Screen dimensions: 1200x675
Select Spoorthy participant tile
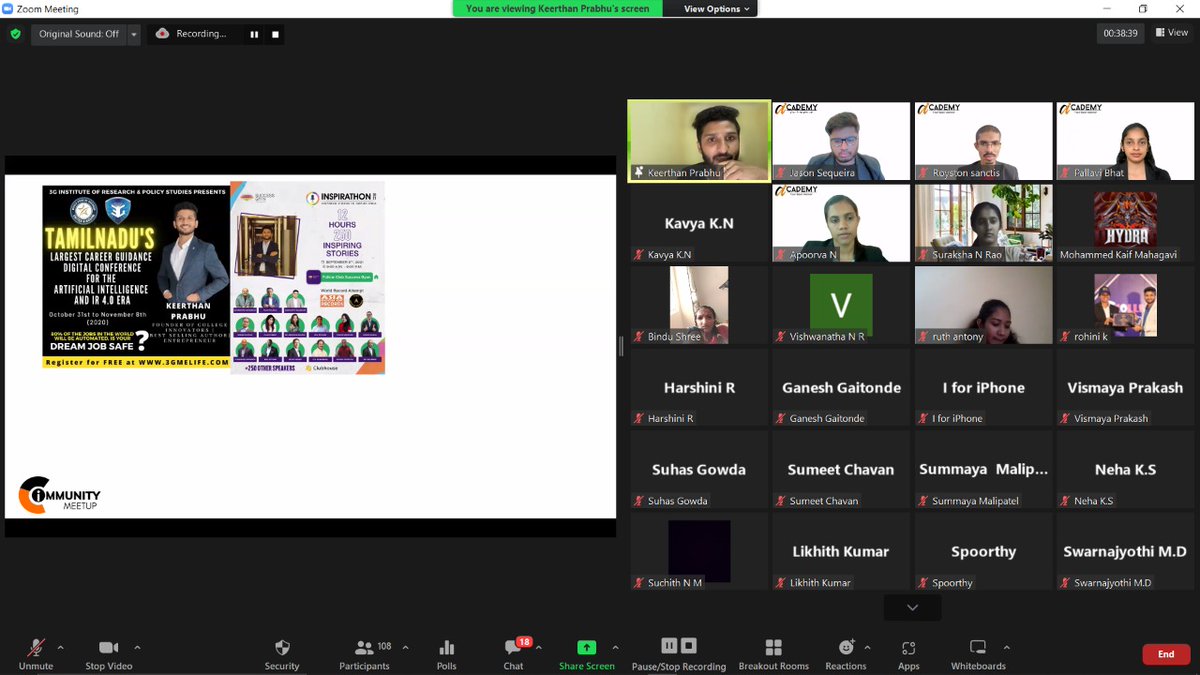tap(983, 551)
